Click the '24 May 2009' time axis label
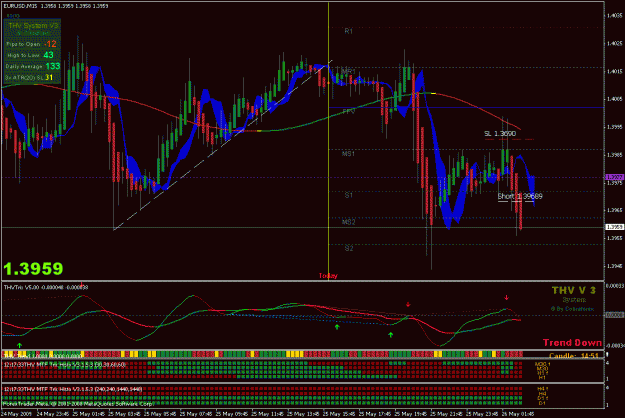625x418 pixels. [16, 414]
